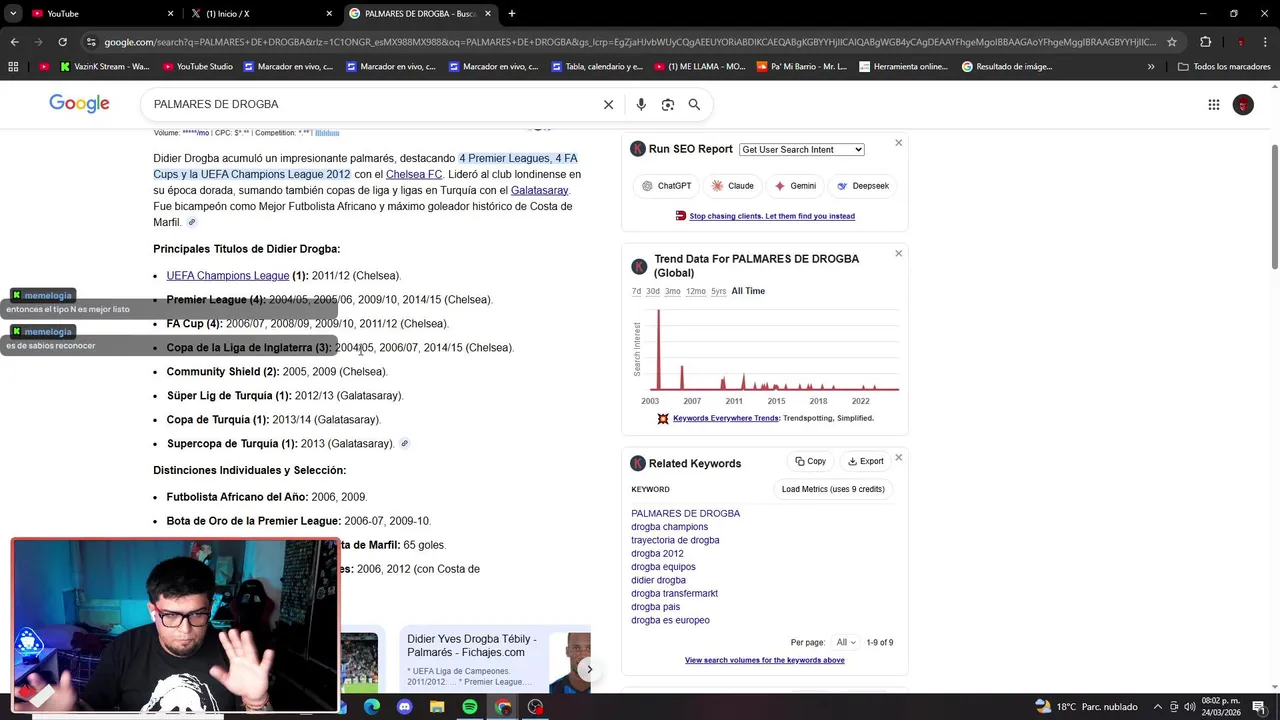Image resolution: width=1280 pixels, height=720 pixels.
Task: Clear the search box with the X
Action: pos(608,104)
